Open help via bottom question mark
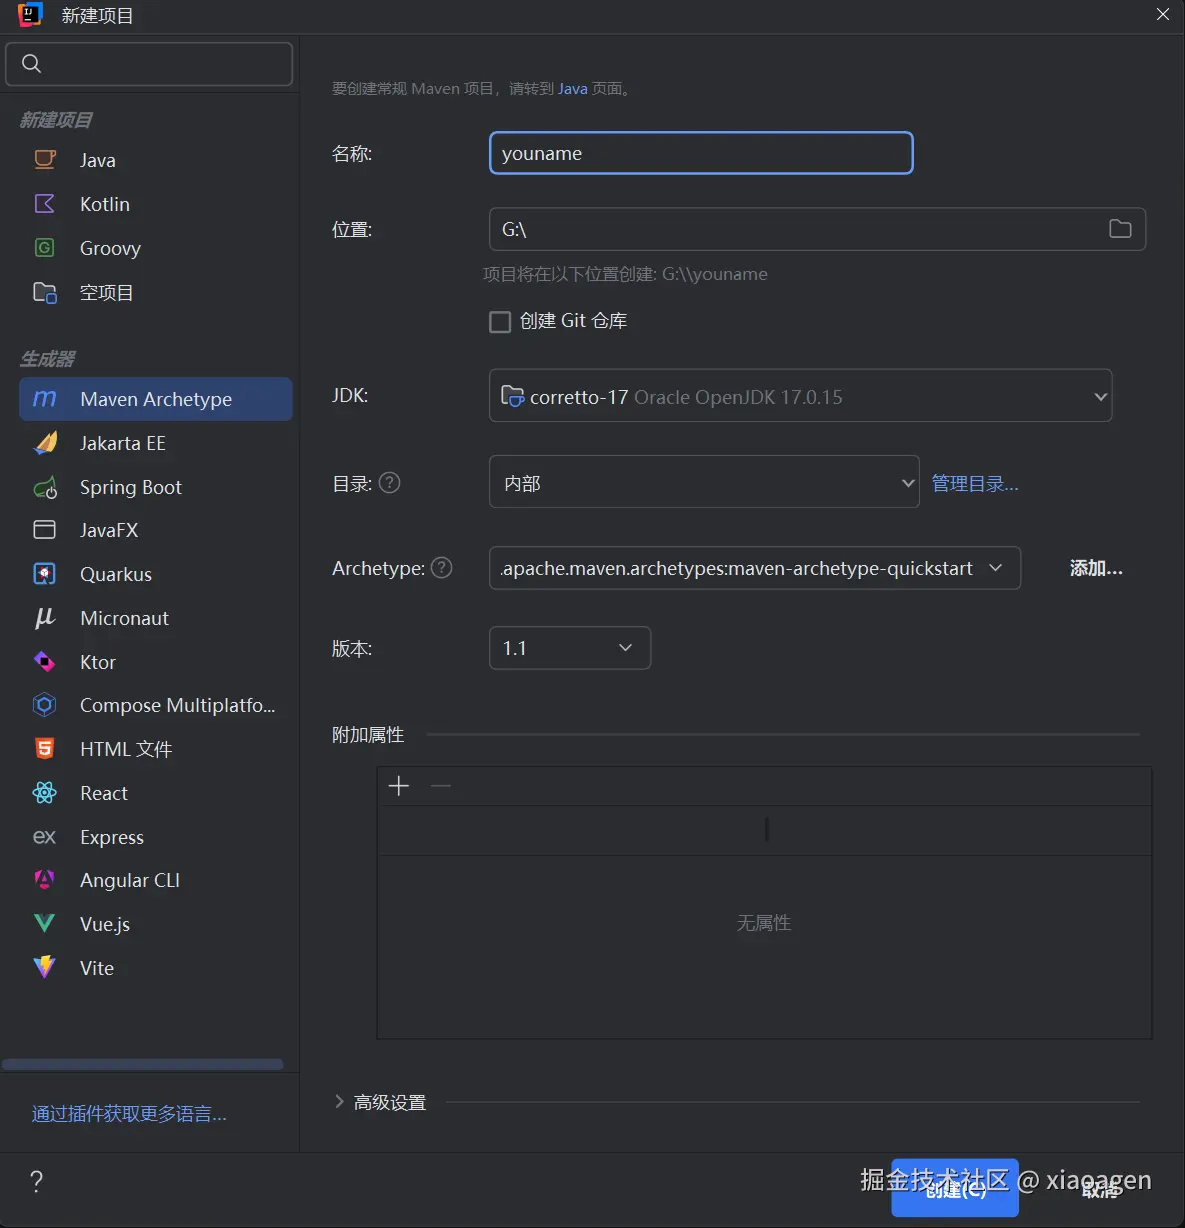Image resolution: width=1185 pixels, height=1228 pixels. (37, 1182)
